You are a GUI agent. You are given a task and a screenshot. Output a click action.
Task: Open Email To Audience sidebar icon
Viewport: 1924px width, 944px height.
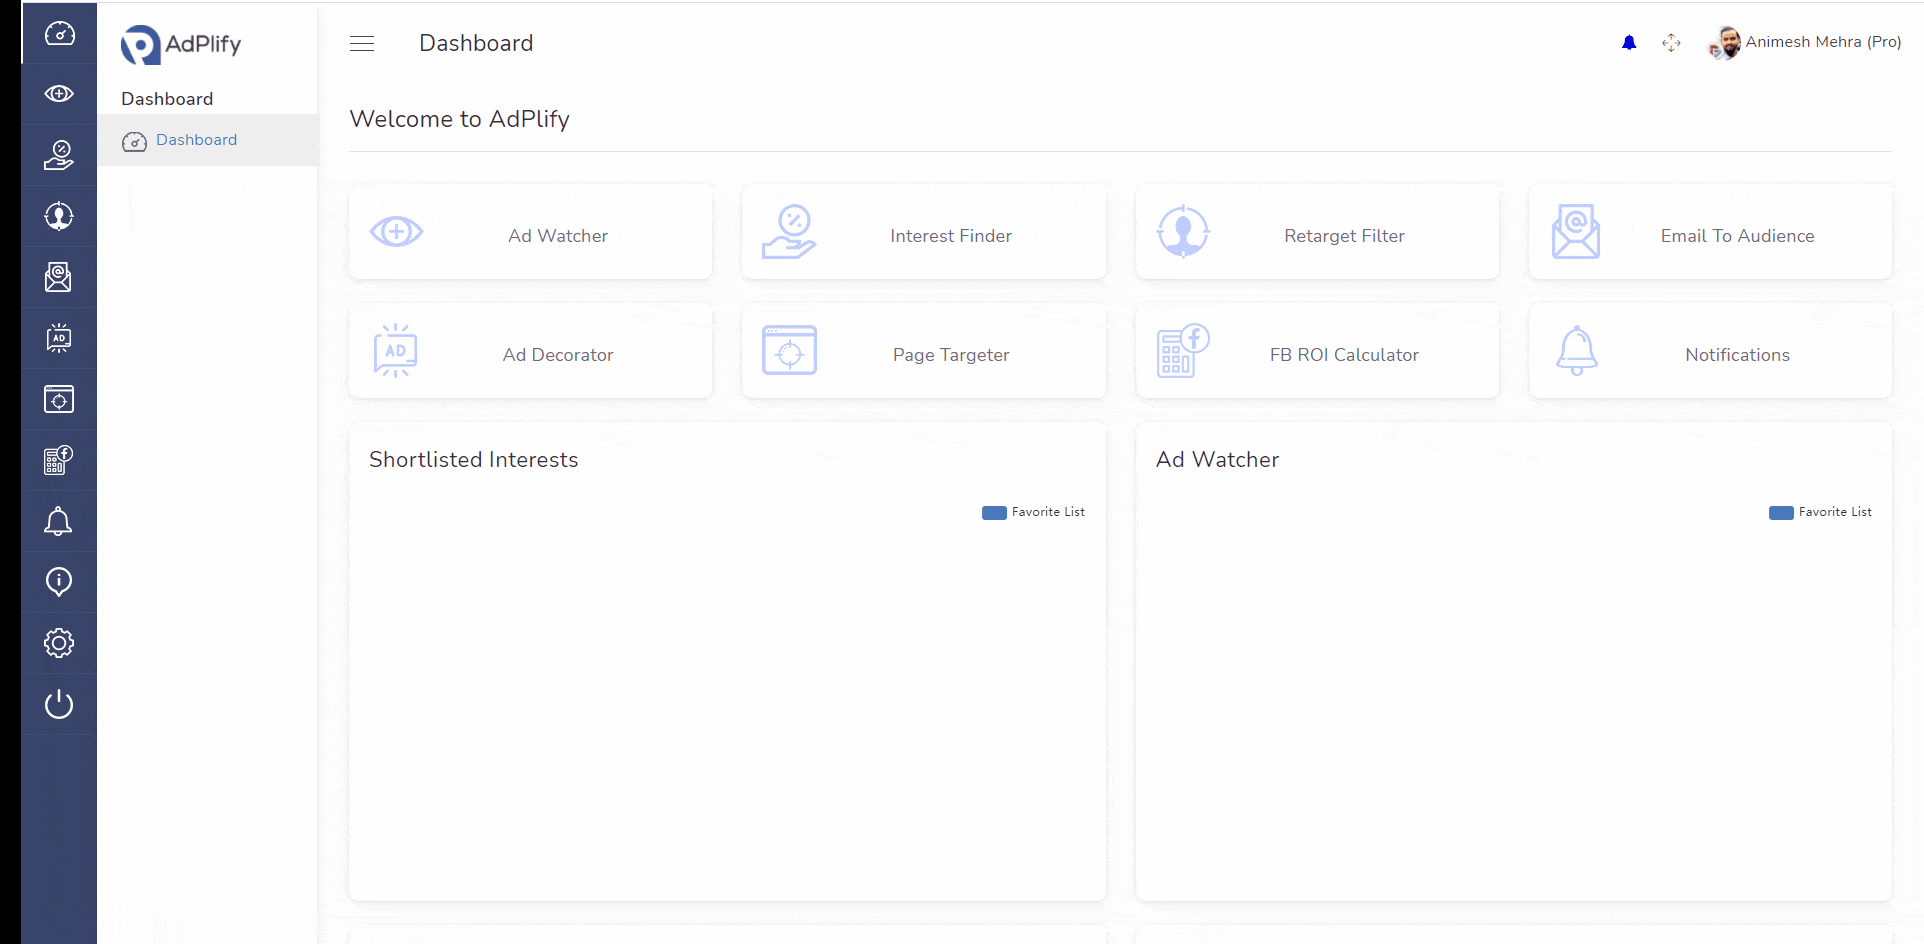[59, 277]
